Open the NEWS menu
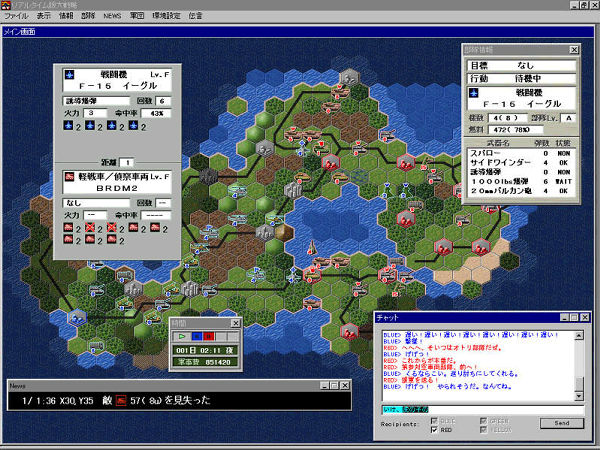The width and height of the screenshot is (600, 450). [x=112, y=16]
